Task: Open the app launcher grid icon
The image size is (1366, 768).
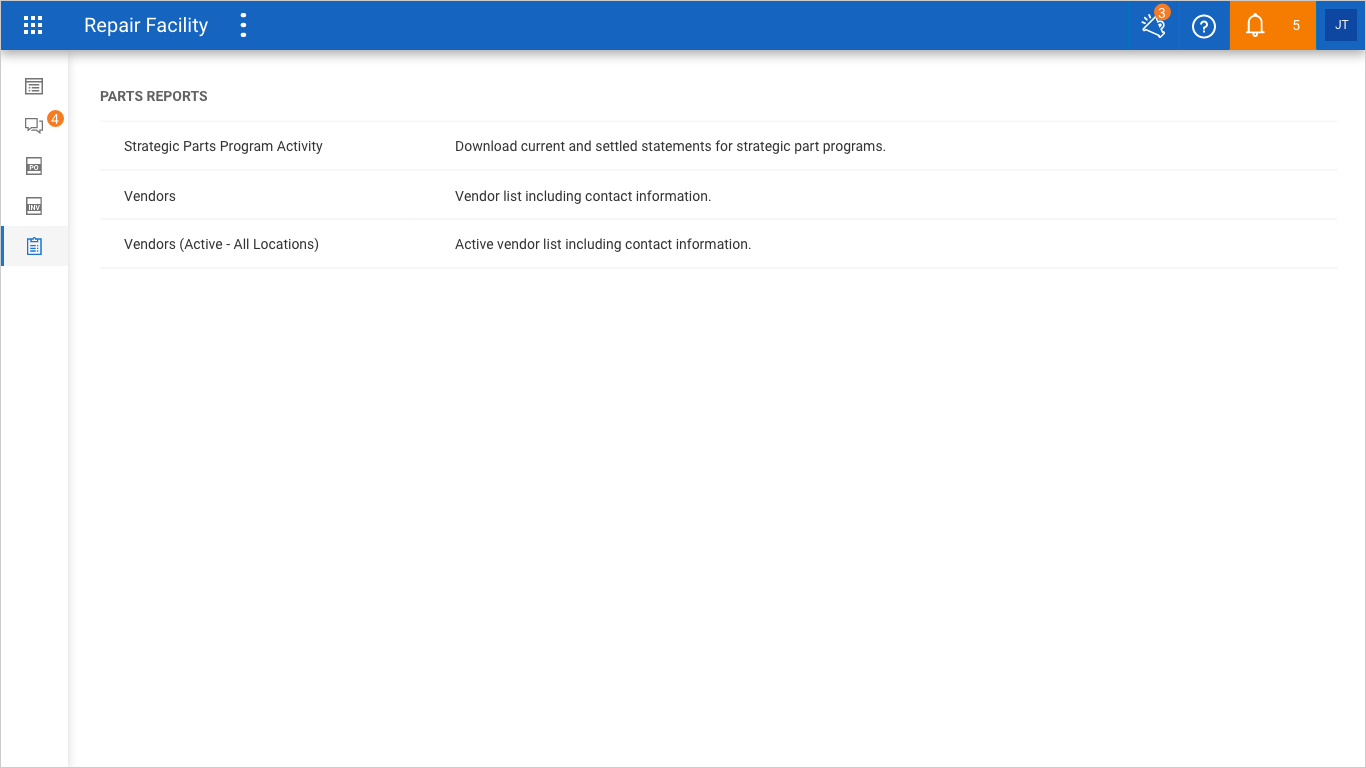Action: tap(33, 26)
